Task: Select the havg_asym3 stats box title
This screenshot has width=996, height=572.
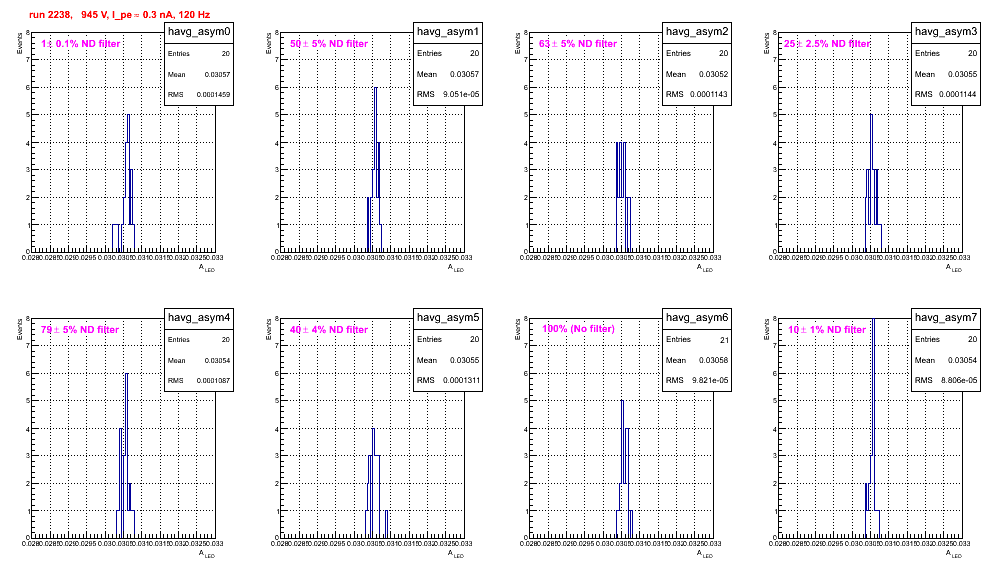Action: (x=946, y=32)
